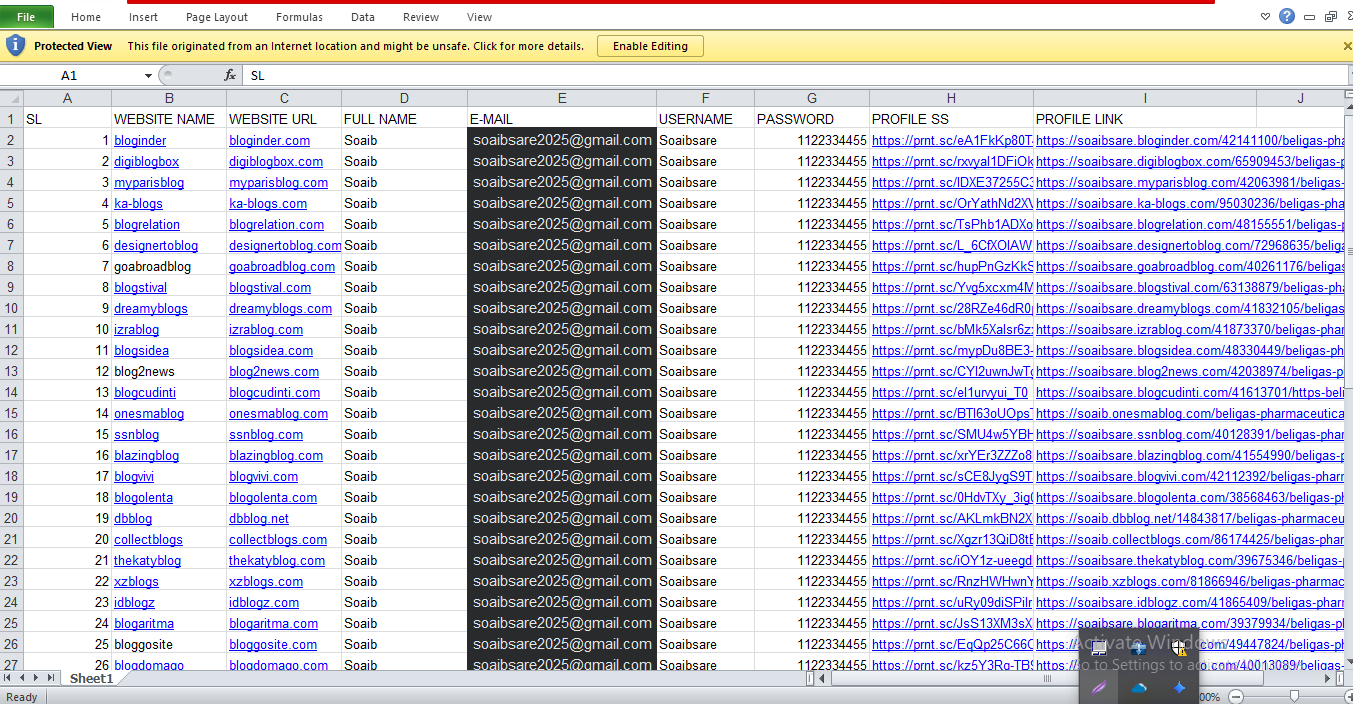Click the Protected View shield icon
Screen dimensions: 1353x704
[x=15, y=45]
